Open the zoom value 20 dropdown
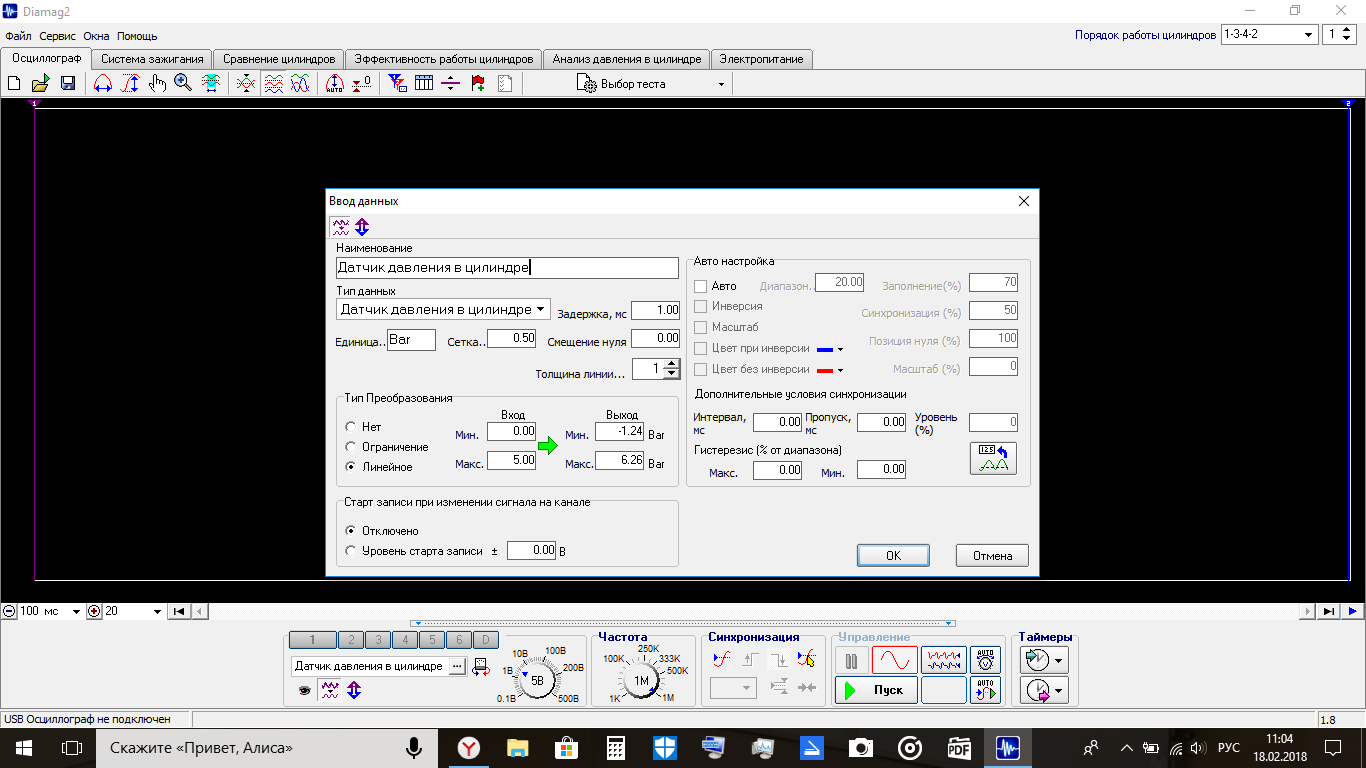 pyautogui.click(x=157, y=611)
